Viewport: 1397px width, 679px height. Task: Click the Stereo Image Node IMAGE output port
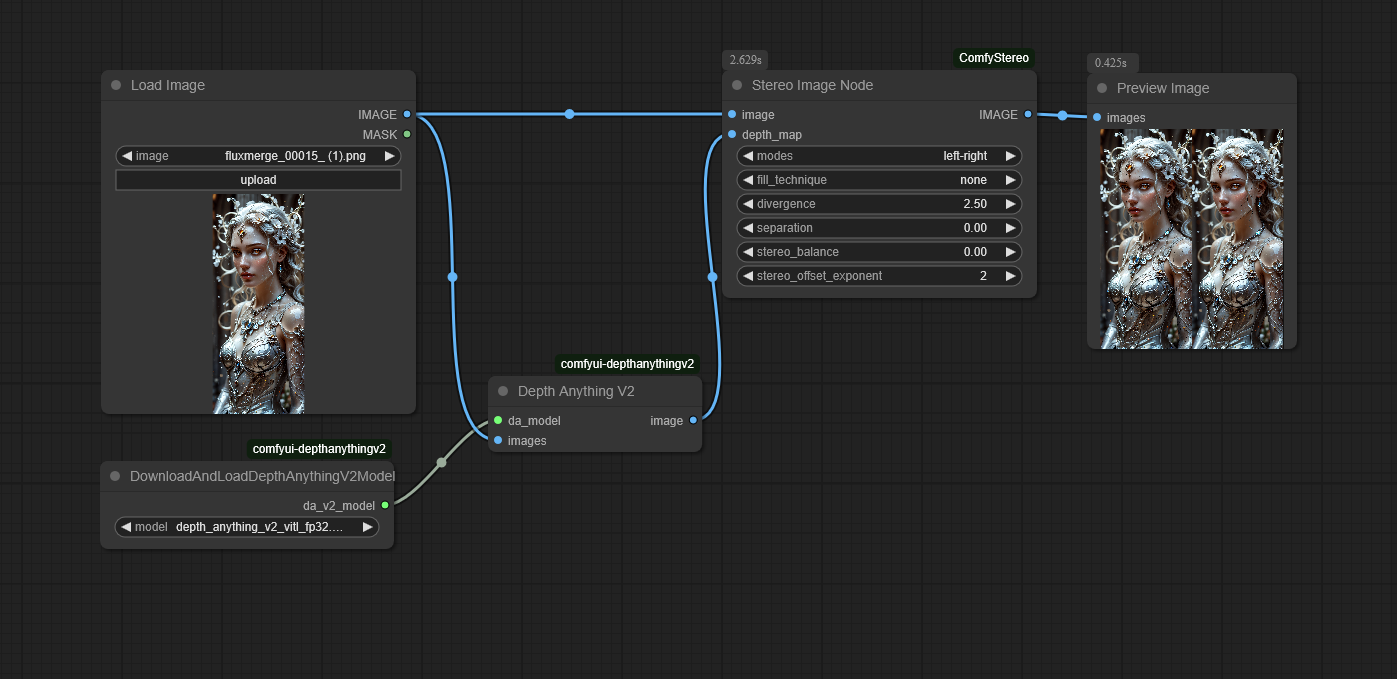click(1028, 115)
